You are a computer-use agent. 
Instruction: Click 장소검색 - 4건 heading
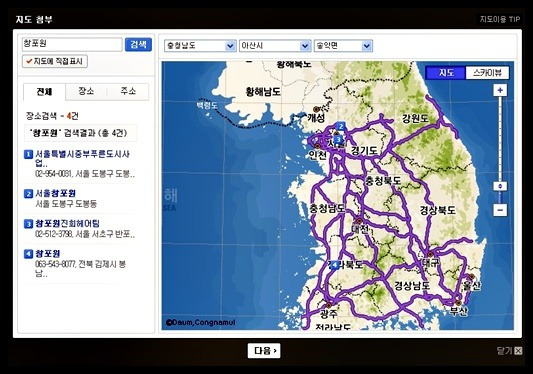tap(52, 116)
